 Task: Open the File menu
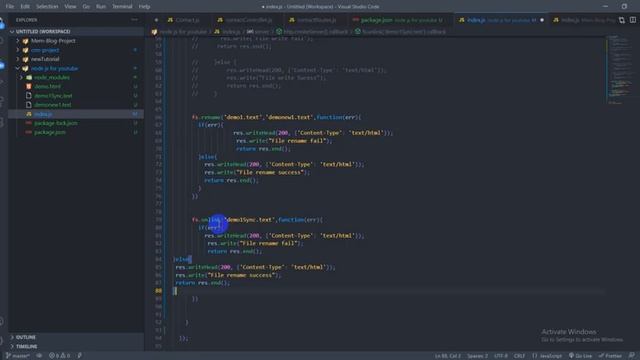click(10, 7)
